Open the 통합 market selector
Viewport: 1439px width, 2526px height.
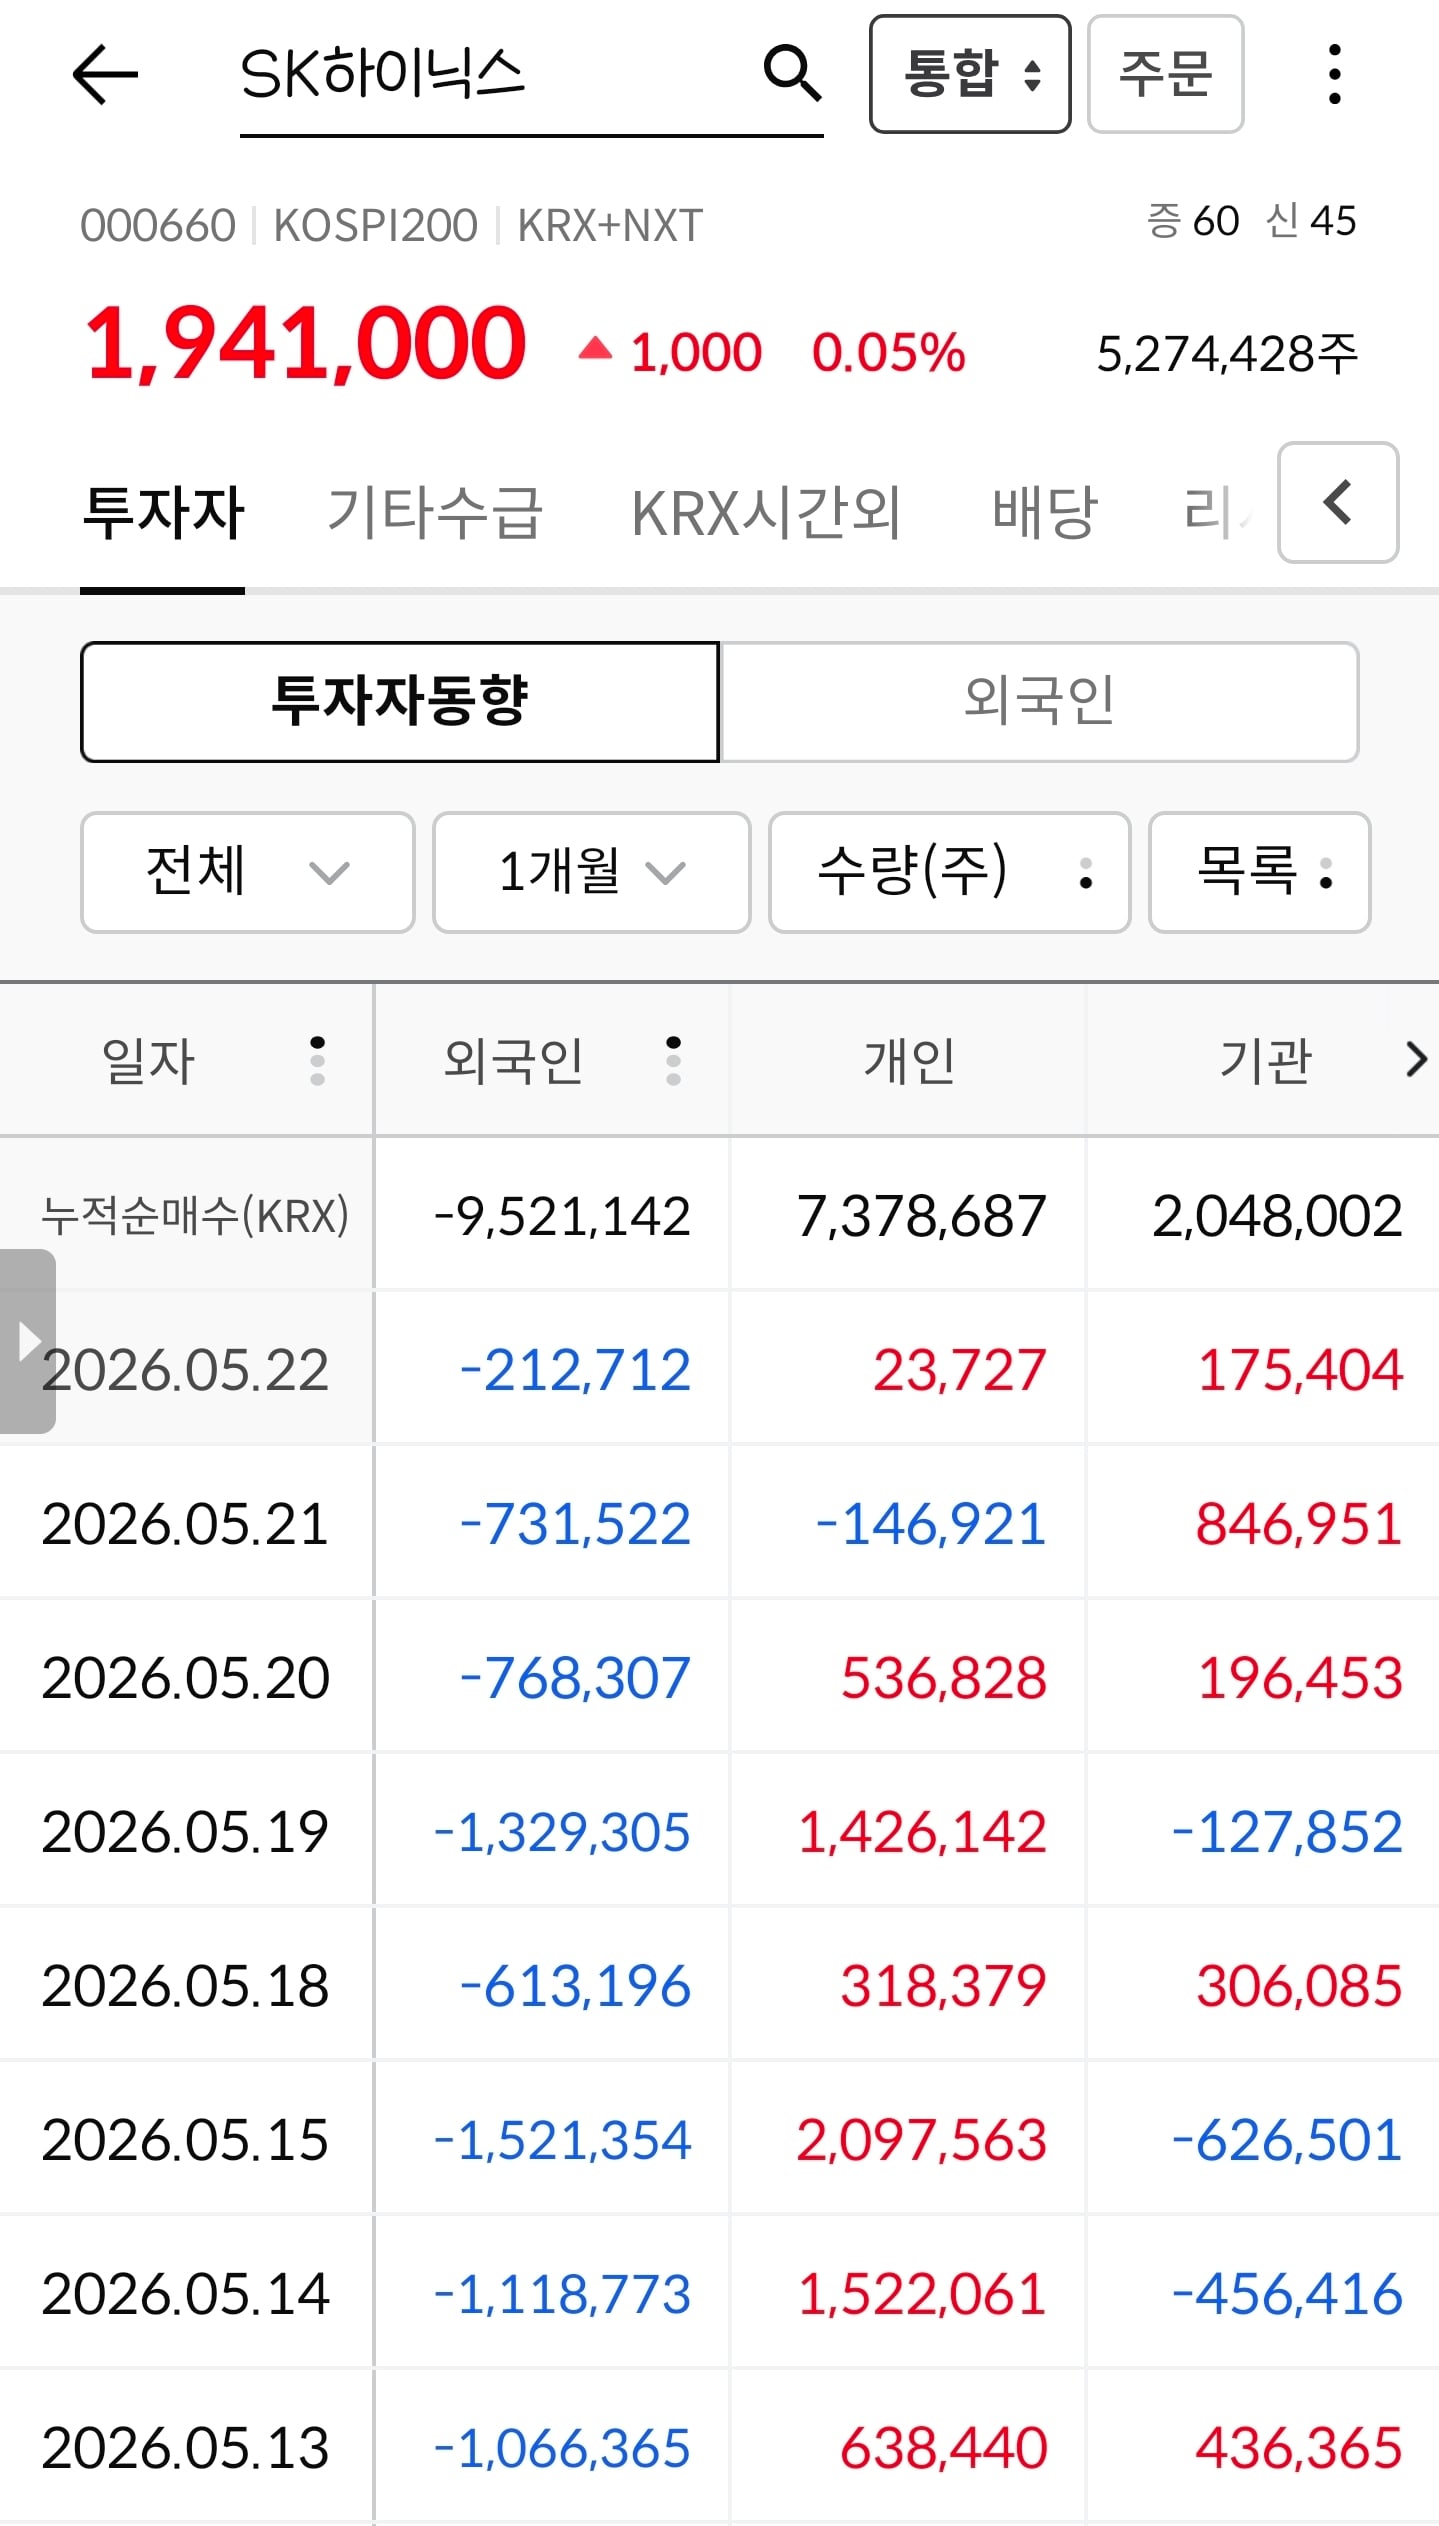coord(970,74)
